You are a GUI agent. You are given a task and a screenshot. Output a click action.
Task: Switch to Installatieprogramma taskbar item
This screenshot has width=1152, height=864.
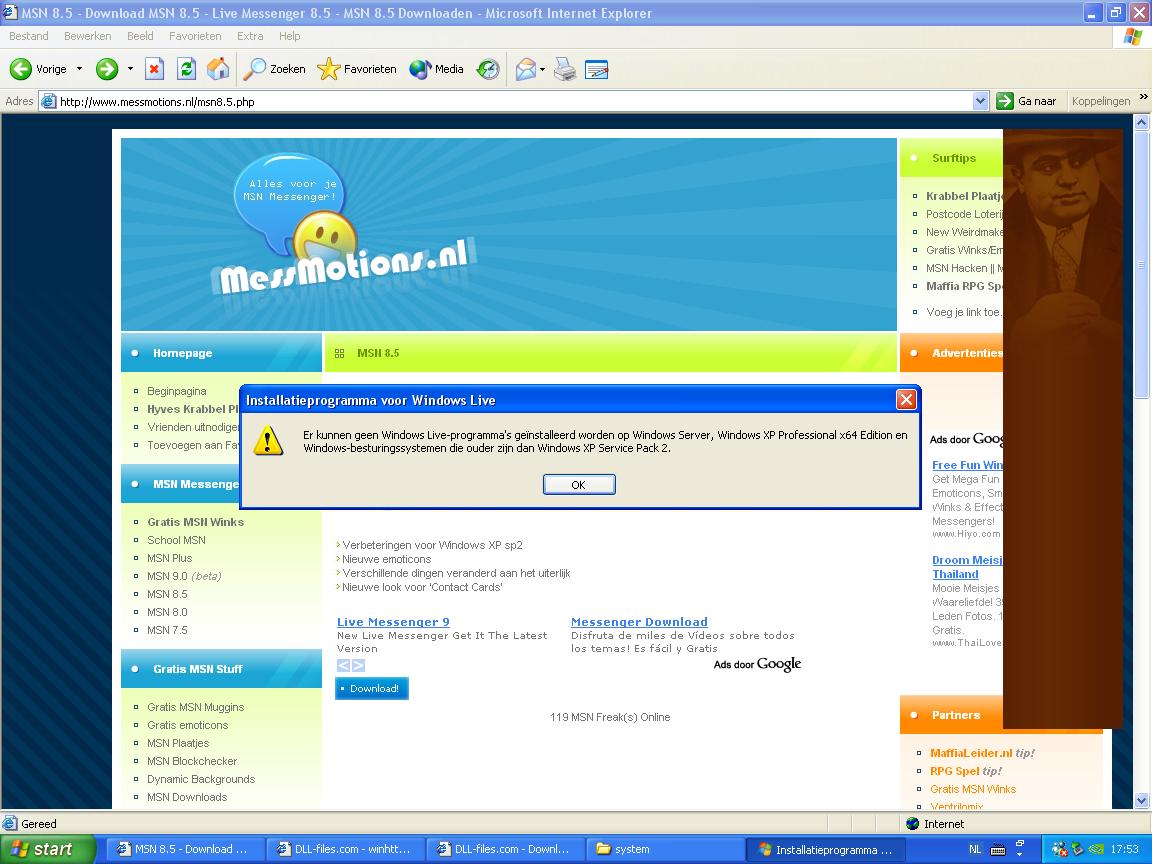pos(825,849)
